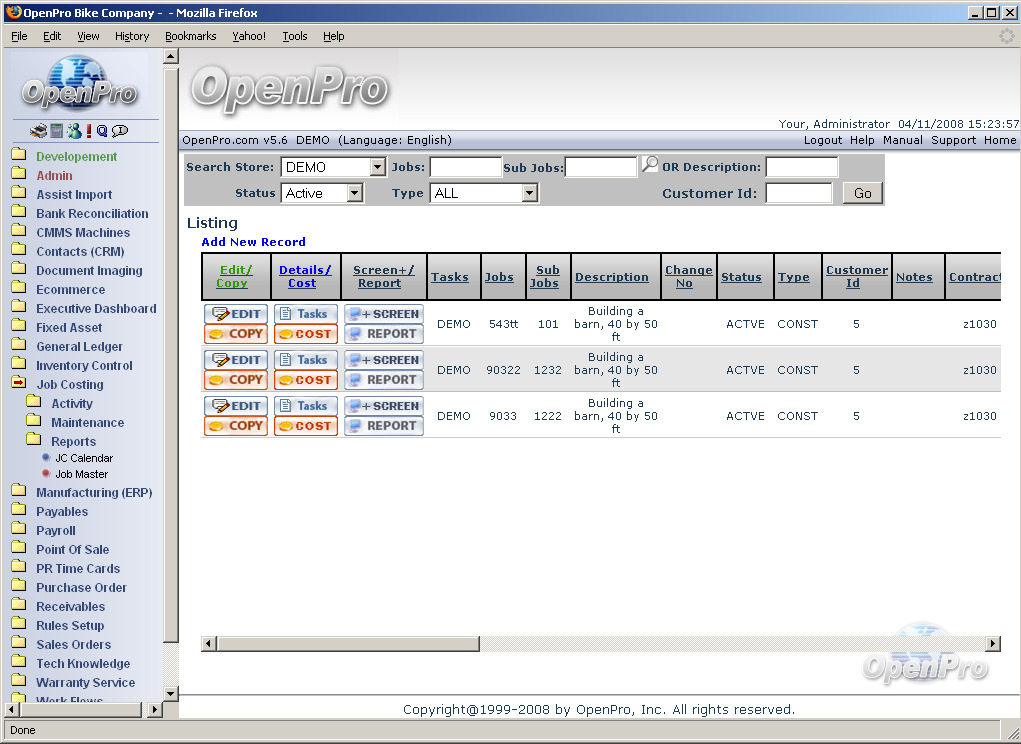The width and height of the screenshot is (1021, 744).
Task: Open the Tools menu in Firefox
Action: (x=294, y=36)
